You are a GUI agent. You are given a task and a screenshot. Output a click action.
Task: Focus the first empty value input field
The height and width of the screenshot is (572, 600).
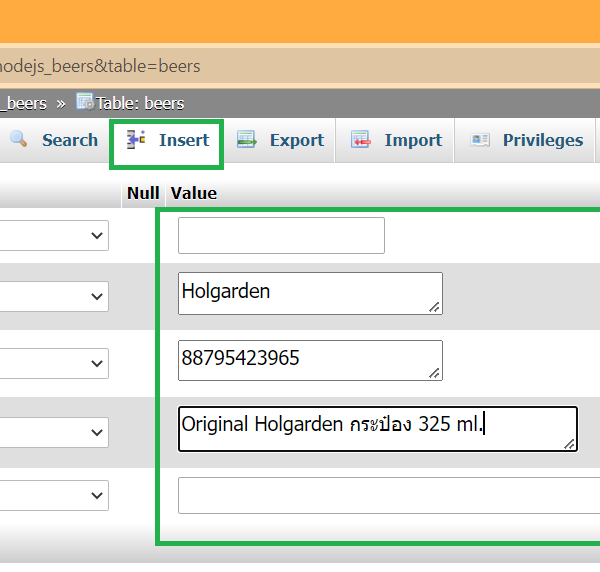coord(281,236)
